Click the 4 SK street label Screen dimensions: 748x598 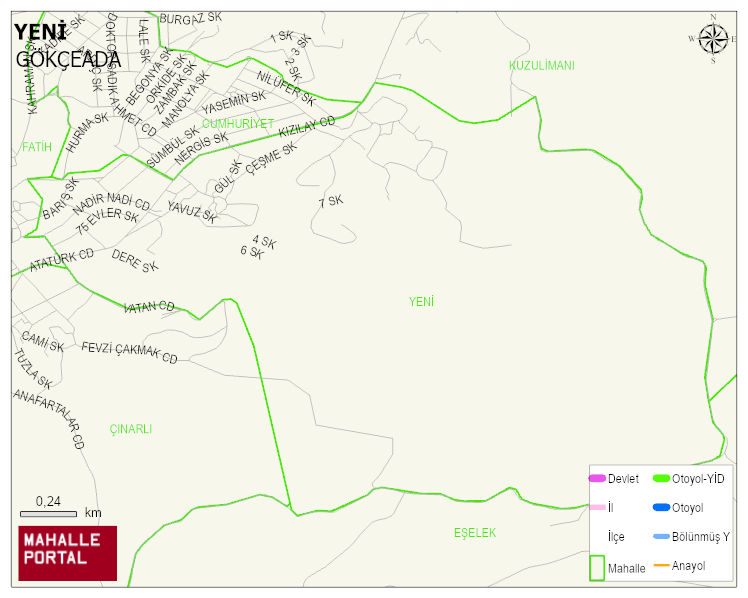pyautogui.click(x=264, y=242)
